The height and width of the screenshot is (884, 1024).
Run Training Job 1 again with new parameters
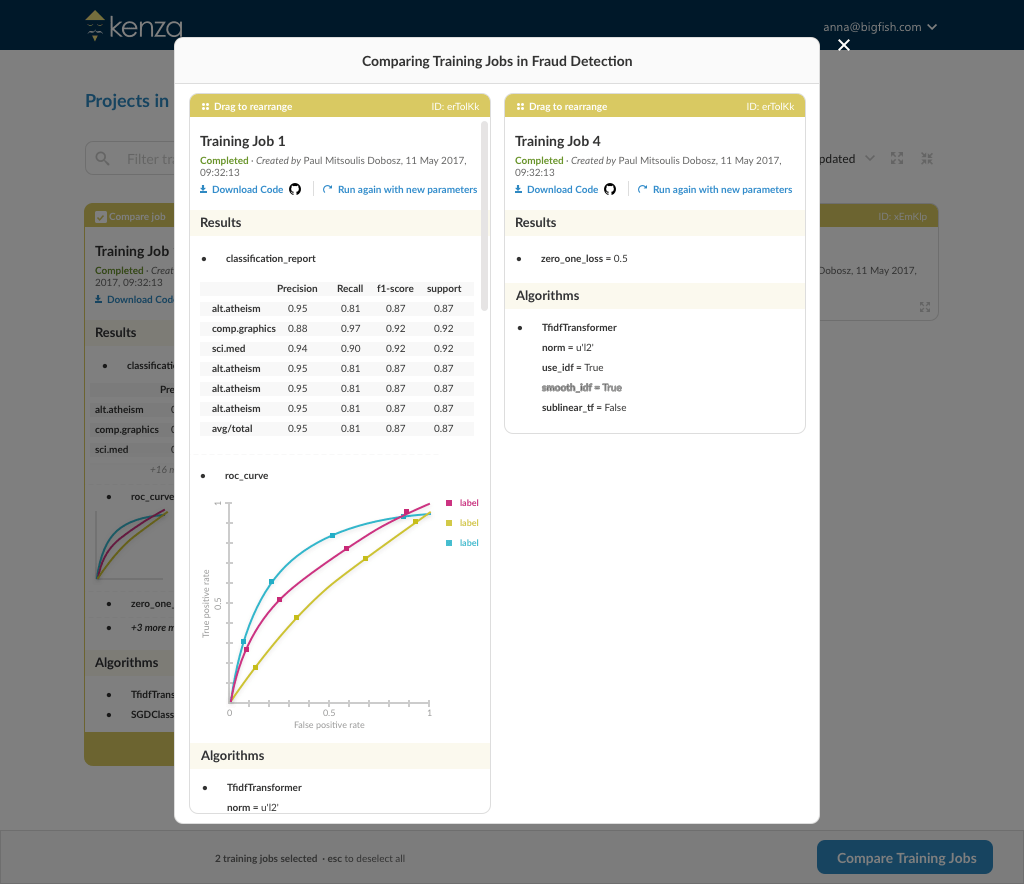point(400,189)
